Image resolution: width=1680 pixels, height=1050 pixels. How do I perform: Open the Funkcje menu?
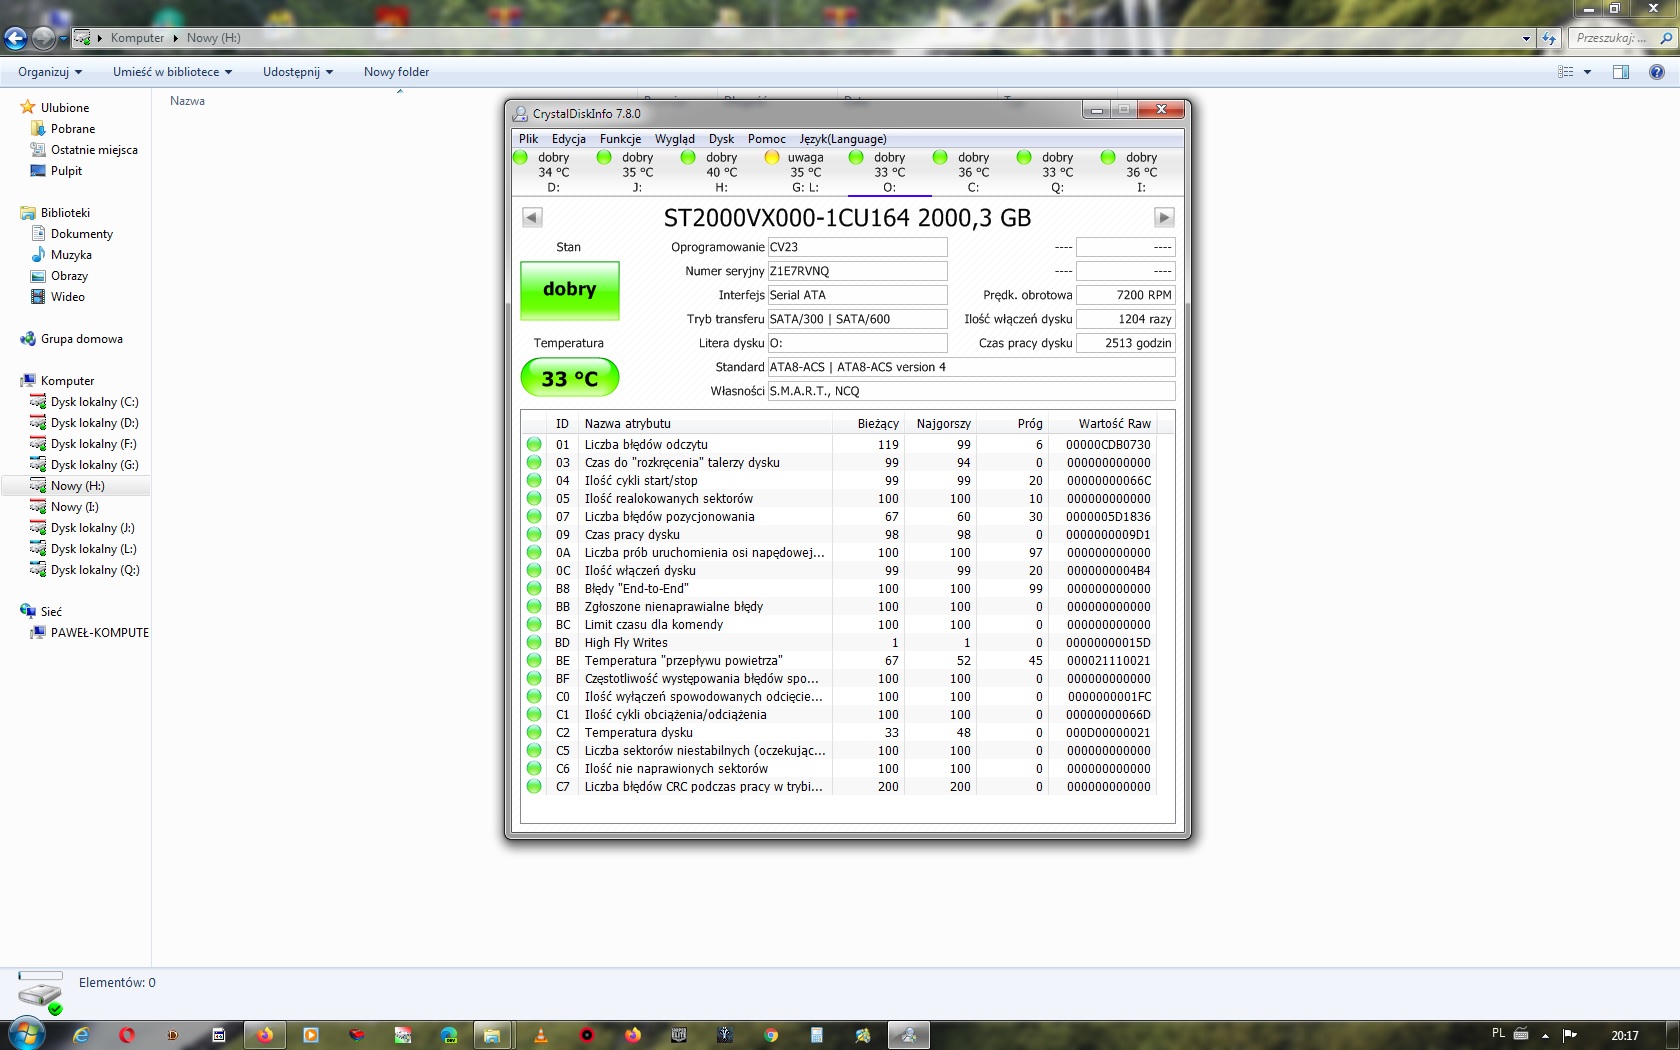click(620, 139)
